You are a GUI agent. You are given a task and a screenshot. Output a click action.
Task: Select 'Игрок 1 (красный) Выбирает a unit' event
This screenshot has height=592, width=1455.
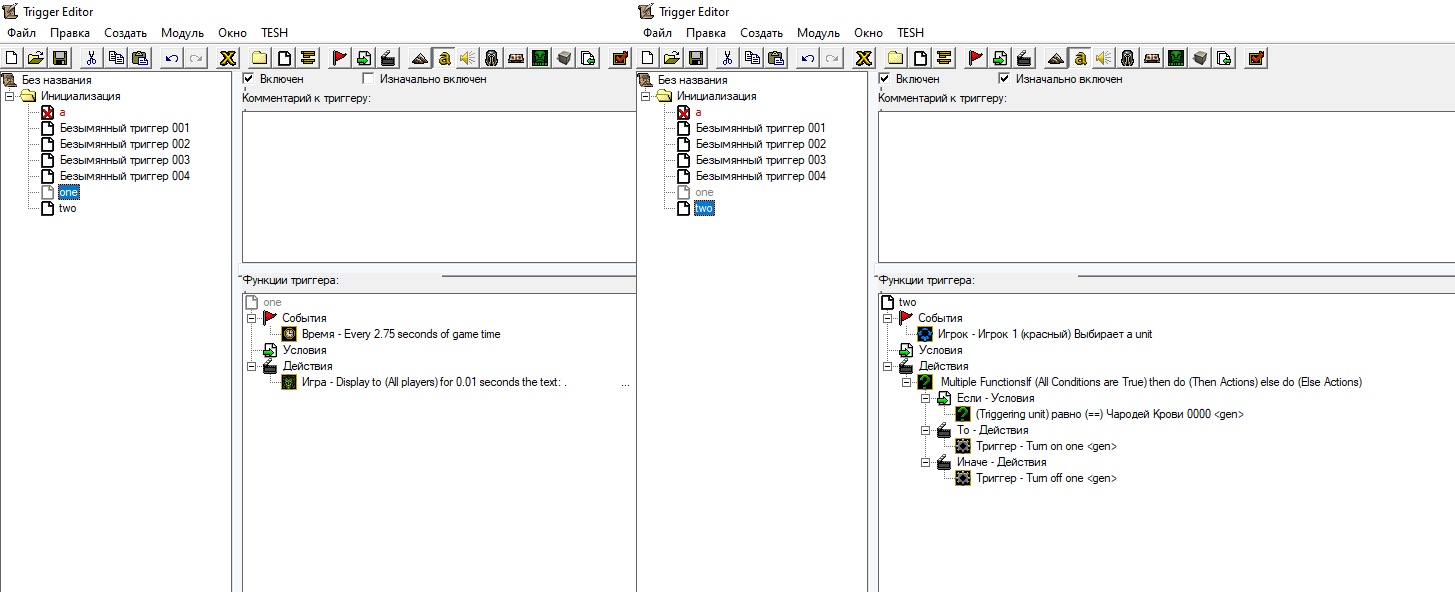coord(1044,334)
